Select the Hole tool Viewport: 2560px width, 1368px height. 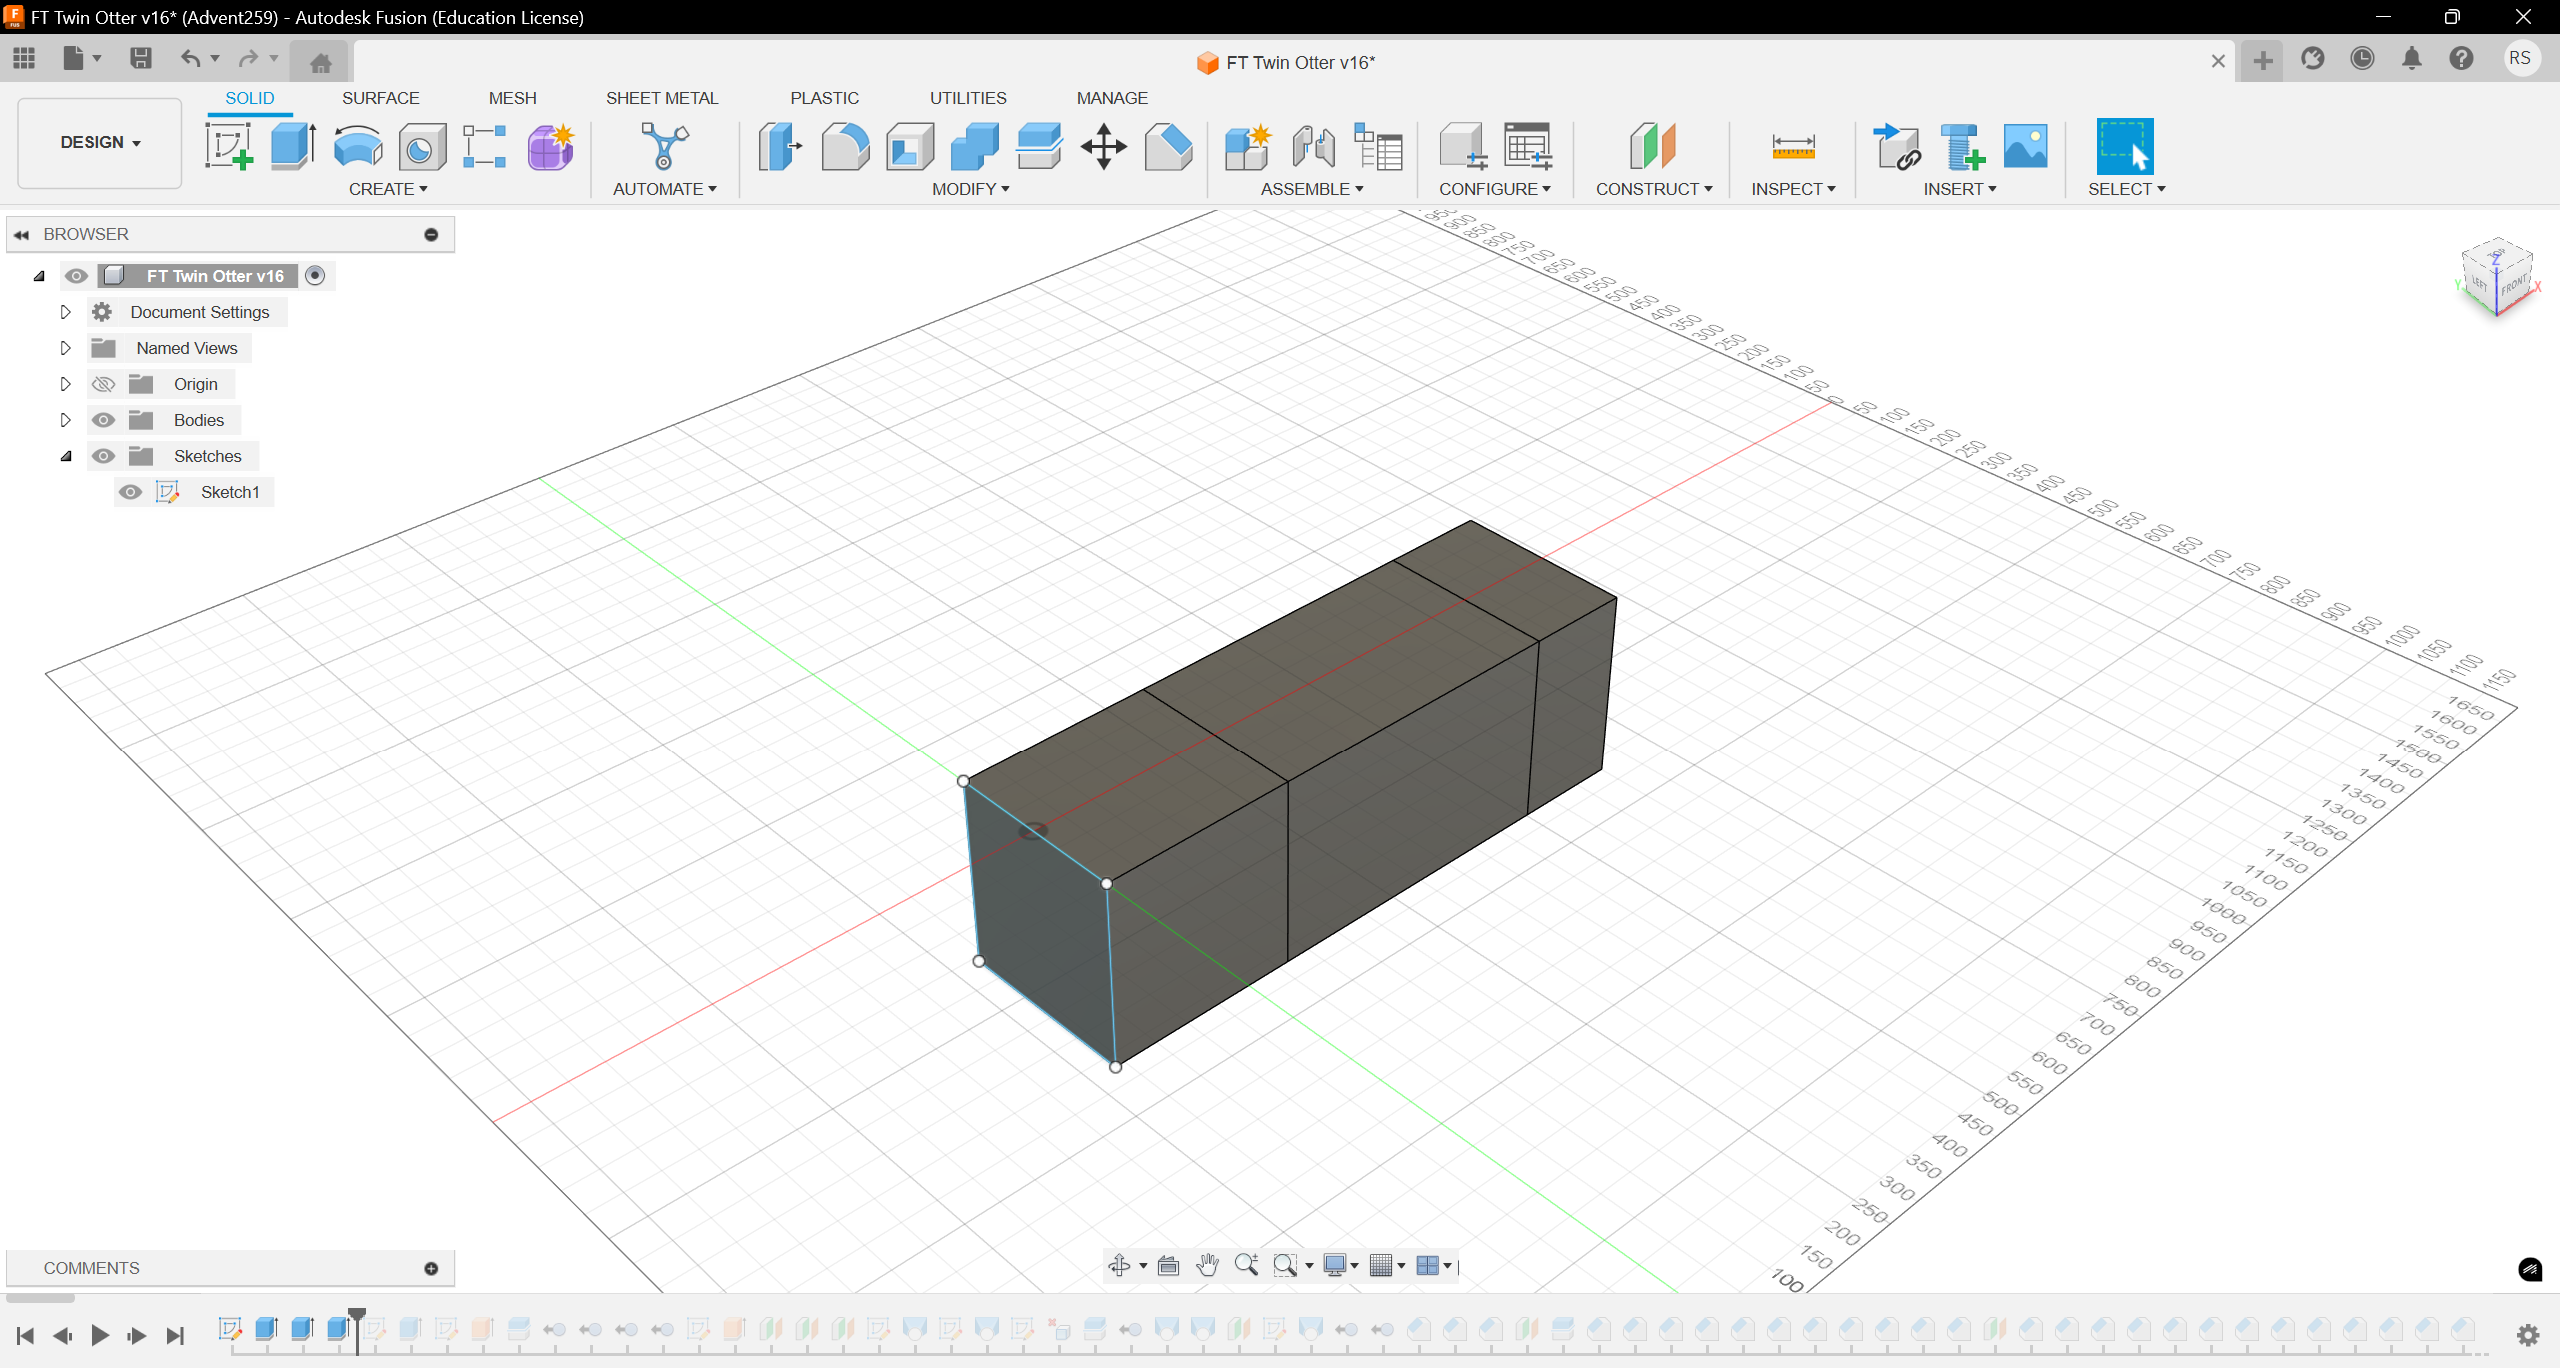click(421, 146)
